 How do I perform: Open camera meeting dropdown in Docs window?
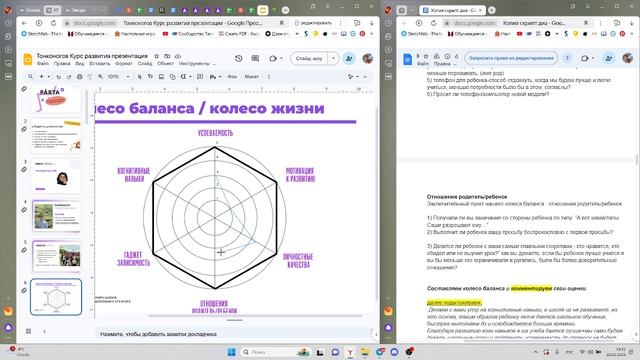pyautogui.click(x=593, y=58)
